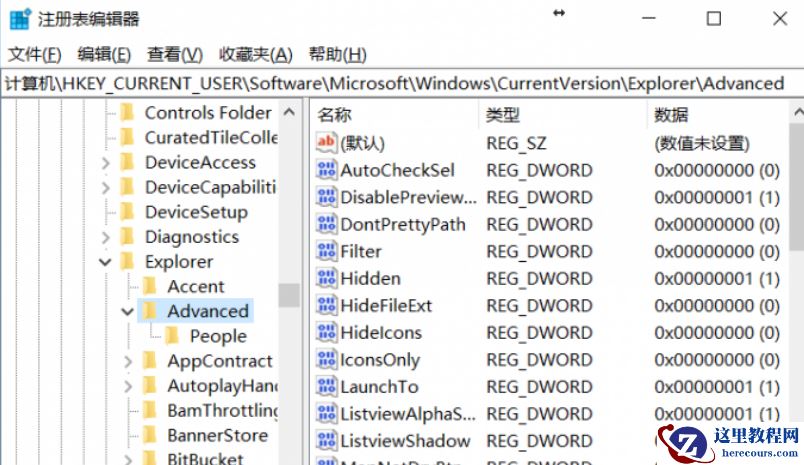Click the data (数值未设置) cell
Image resolution: width=804 pixels, height=465 pixels.
click(x=701, y=143)
